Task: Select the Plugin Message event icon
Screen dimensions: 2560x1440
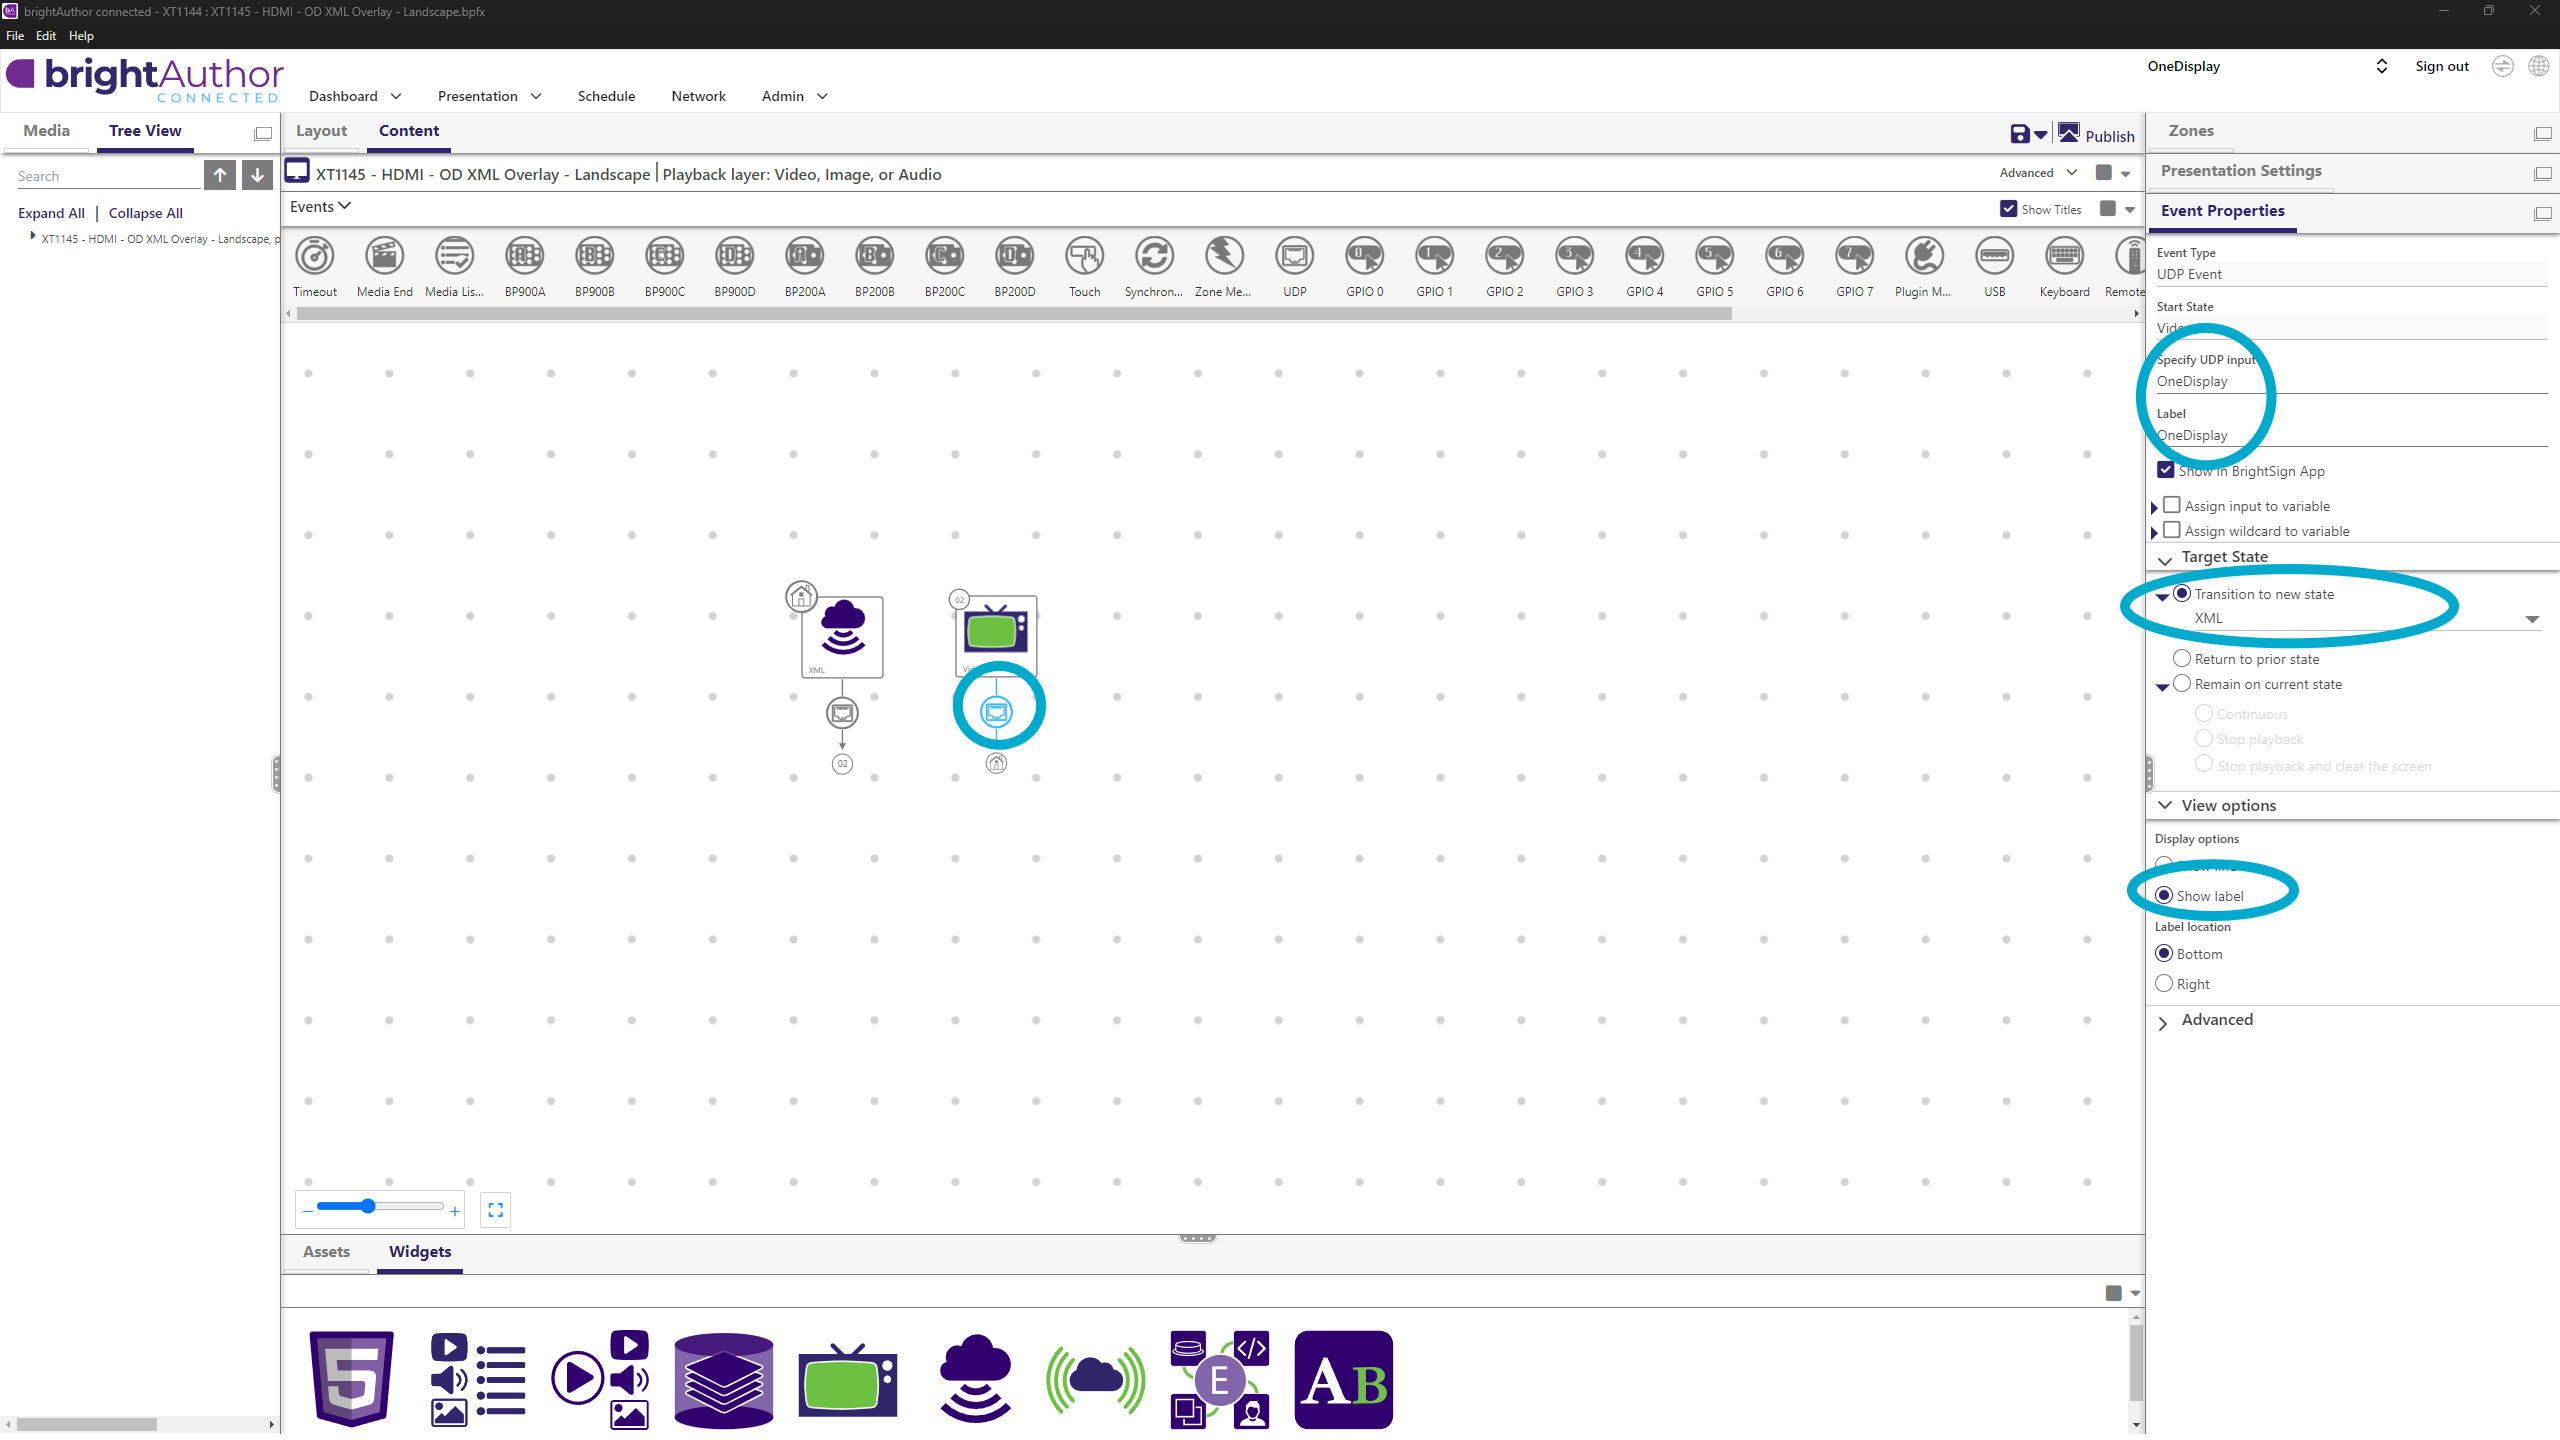Action: point(1923,257)
